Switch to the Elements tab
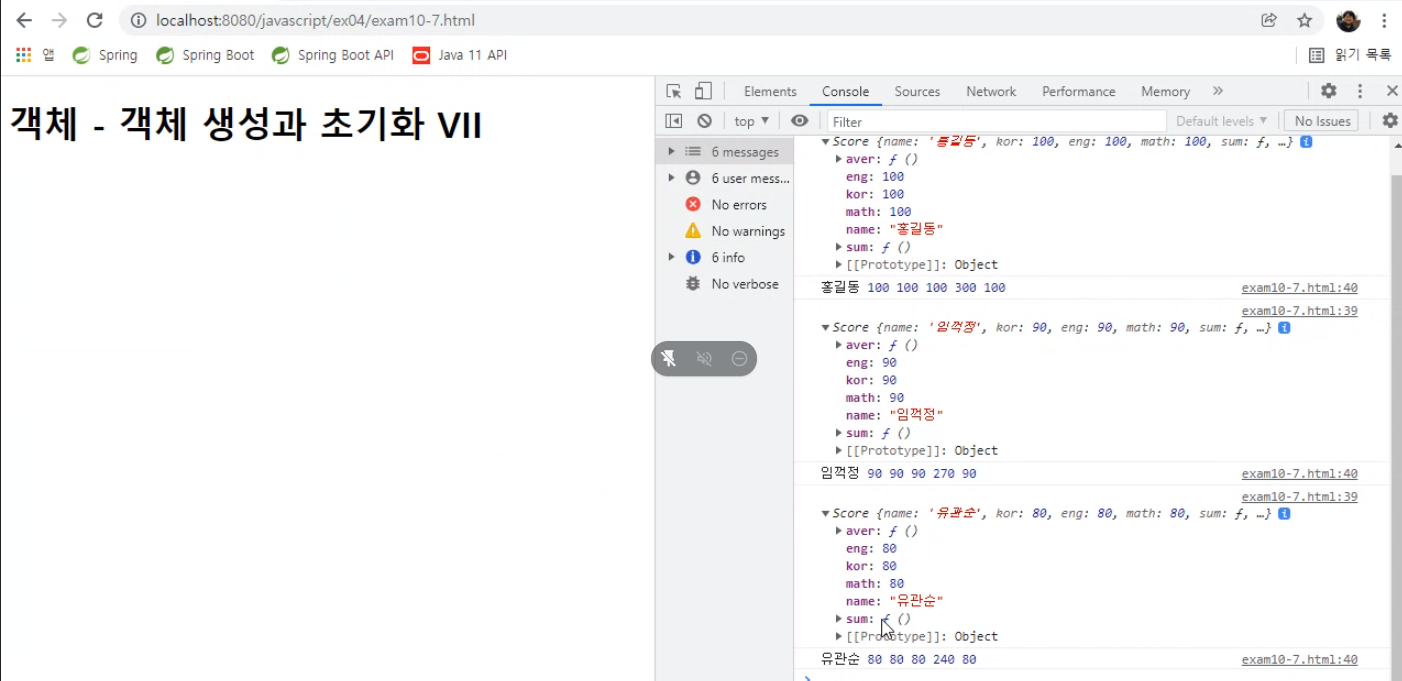This screenshot has width=1402, height=681. click(x=770, y=91)
